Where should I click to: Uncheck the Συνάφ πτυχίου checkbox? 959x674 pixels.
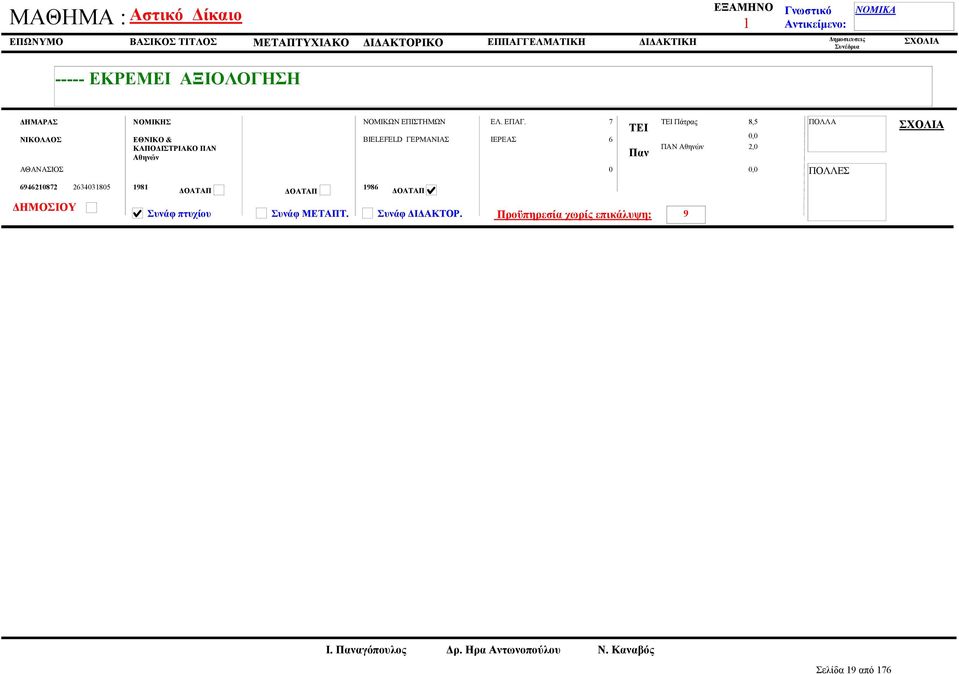tap(137, 213)
